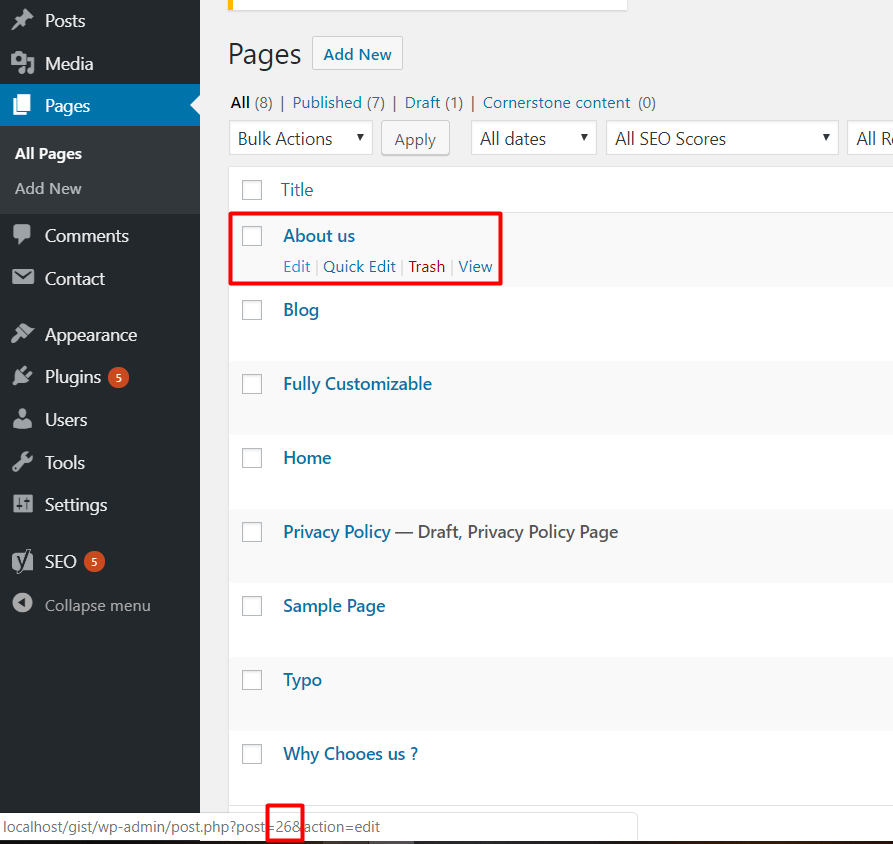Screen dimensions: 893x844
Task: Open the Users menu label
Action: coord(66,420)
